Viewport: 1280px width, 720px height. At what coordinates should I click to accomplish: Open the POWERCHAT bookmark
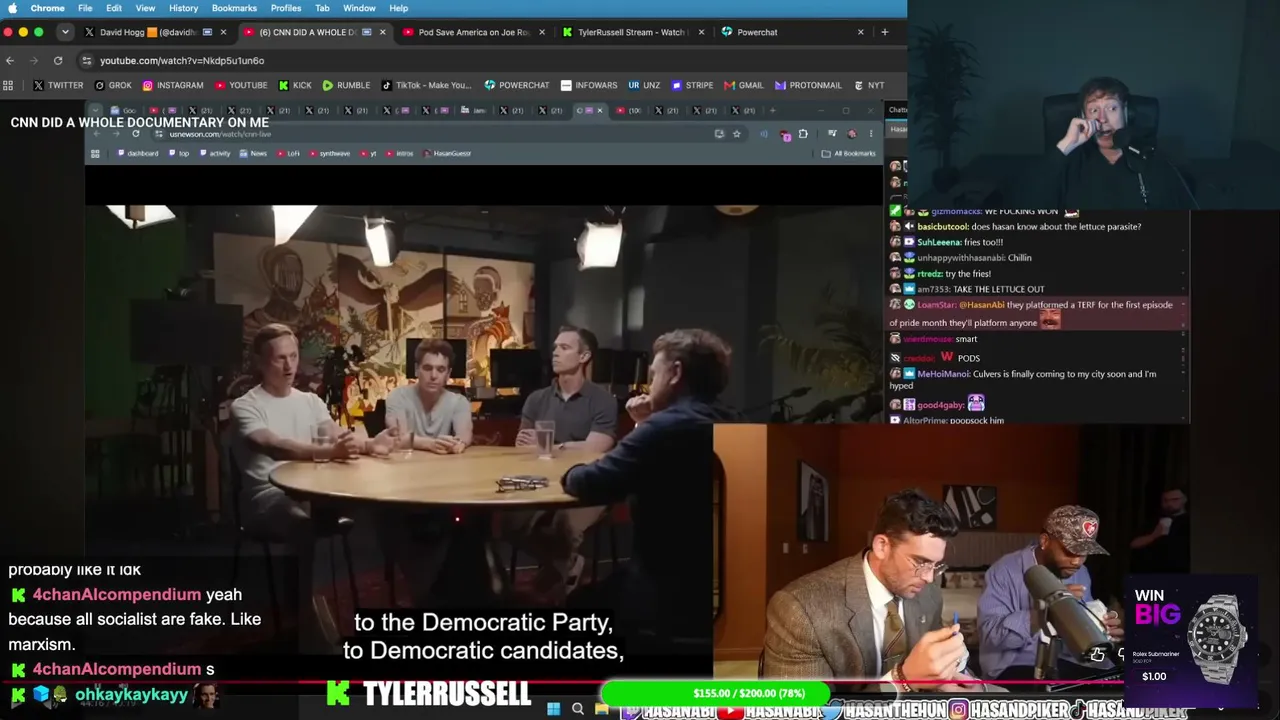[517, 85]
